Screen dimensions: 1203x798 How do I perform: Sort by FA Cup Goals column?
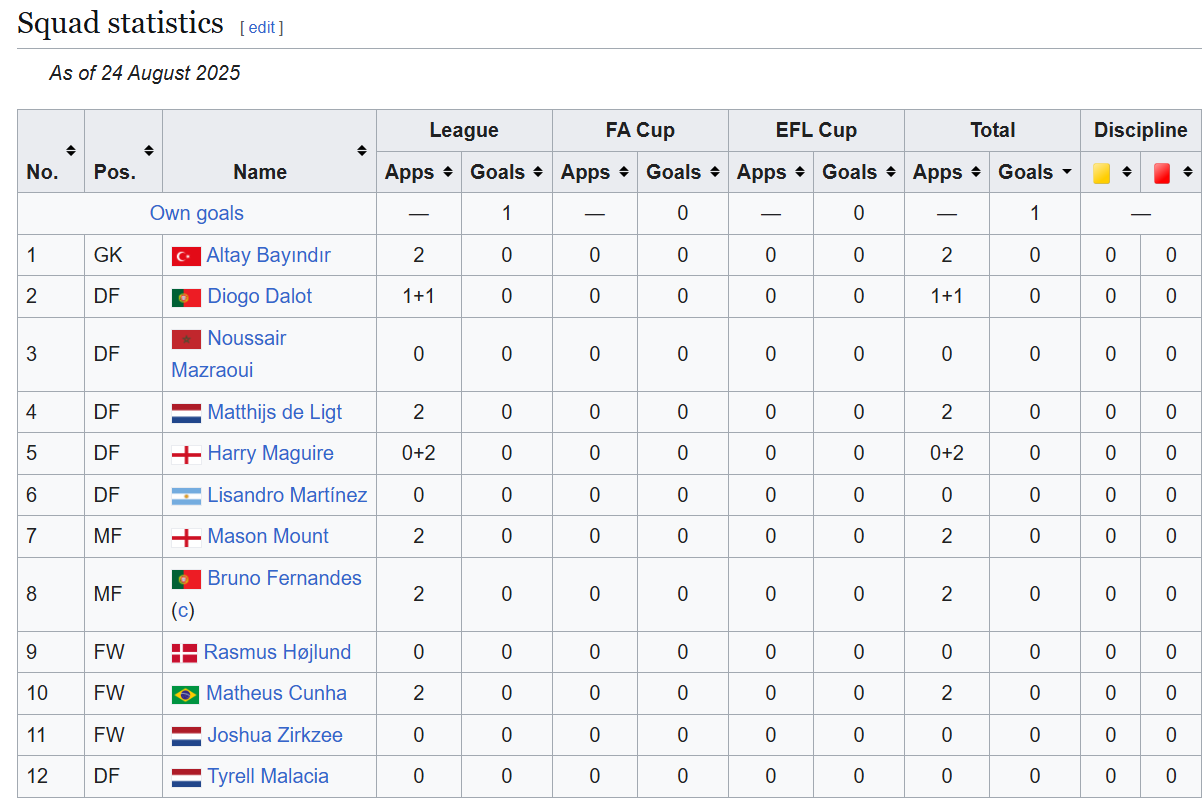click(x=714, y=172)
